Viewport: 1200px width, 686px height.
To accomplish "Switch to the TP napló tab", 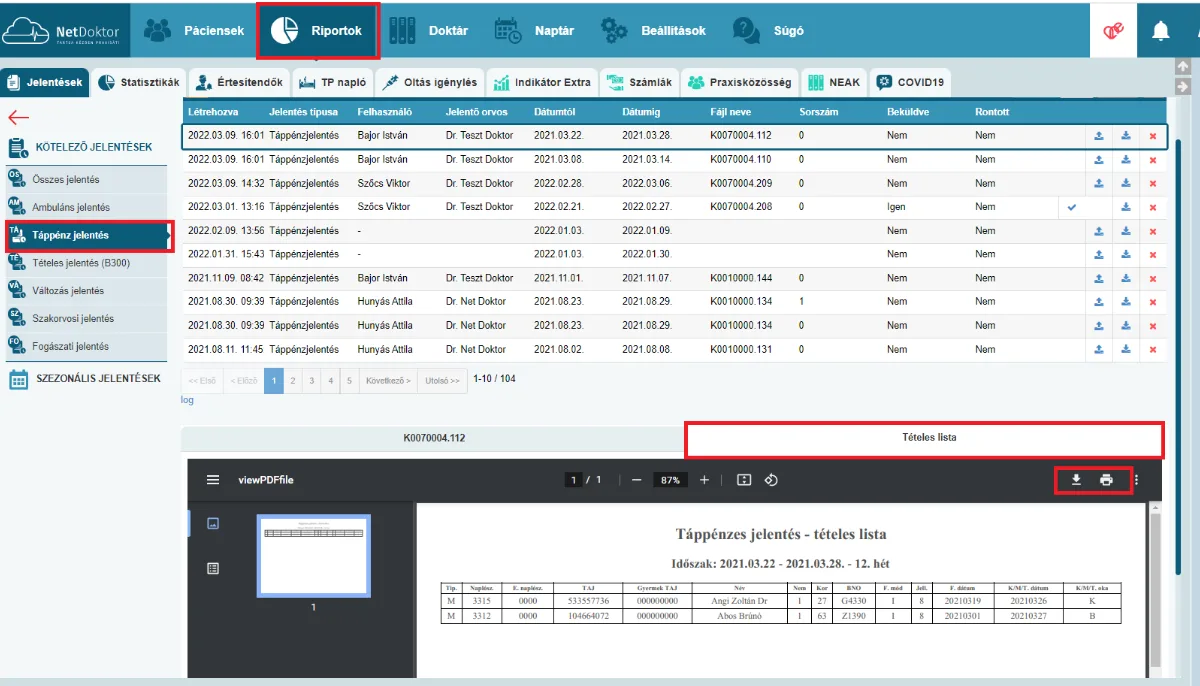I will [x=331, y=82].
